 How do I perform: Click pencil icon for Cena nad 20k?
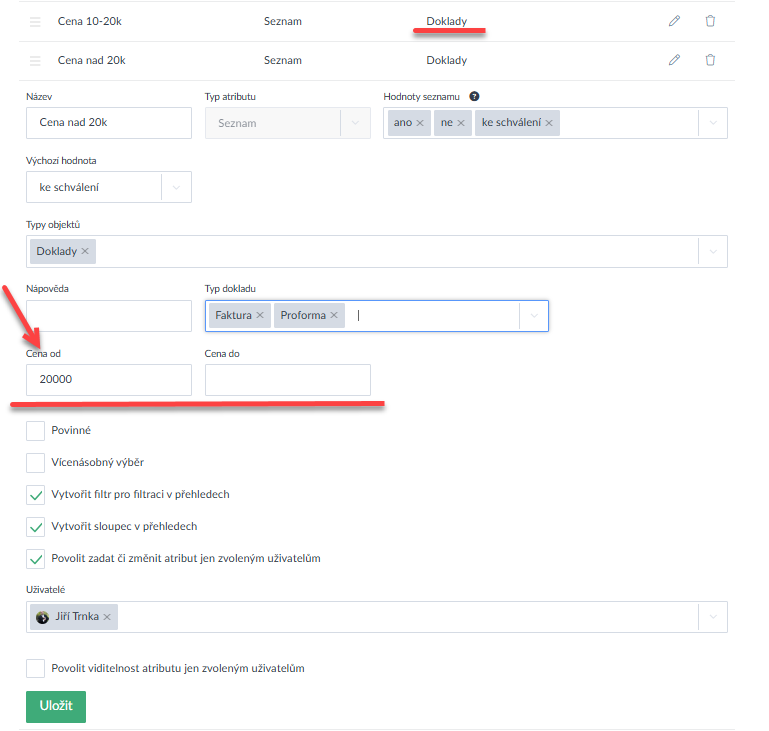(674, 60)
